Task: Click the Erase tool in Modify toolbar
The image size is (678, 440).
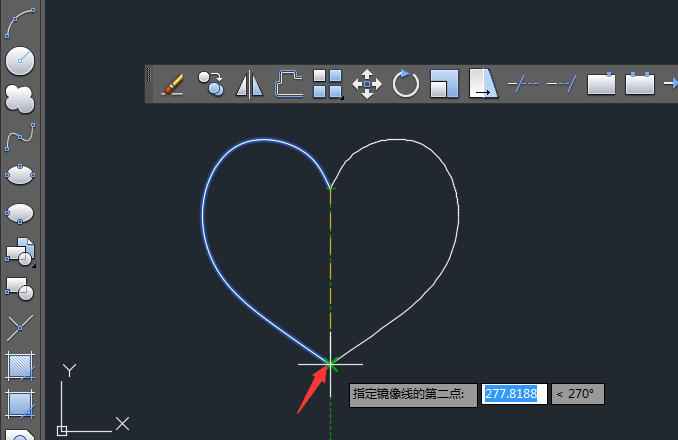Action: 173,84
